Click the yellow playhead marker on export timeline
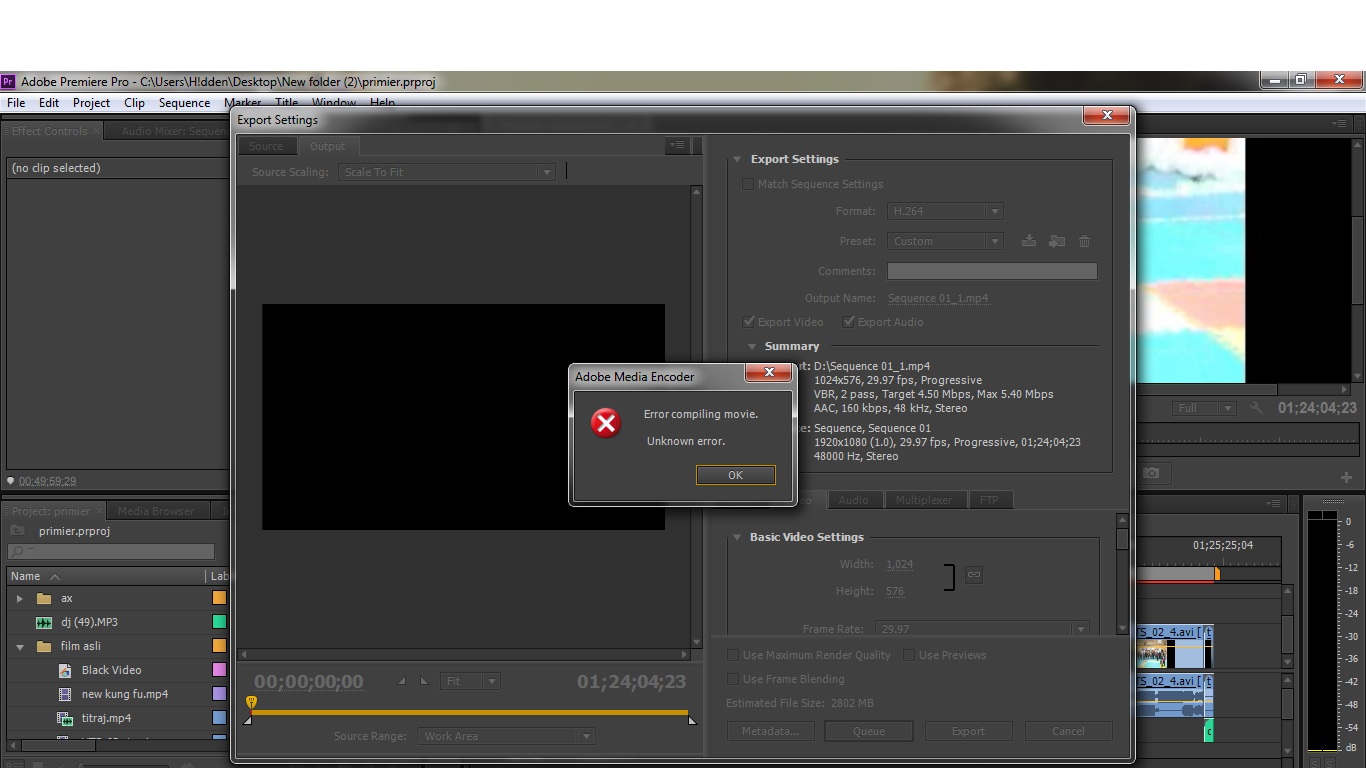Viewport: 1366px width, 768px height. click(251, 703)
